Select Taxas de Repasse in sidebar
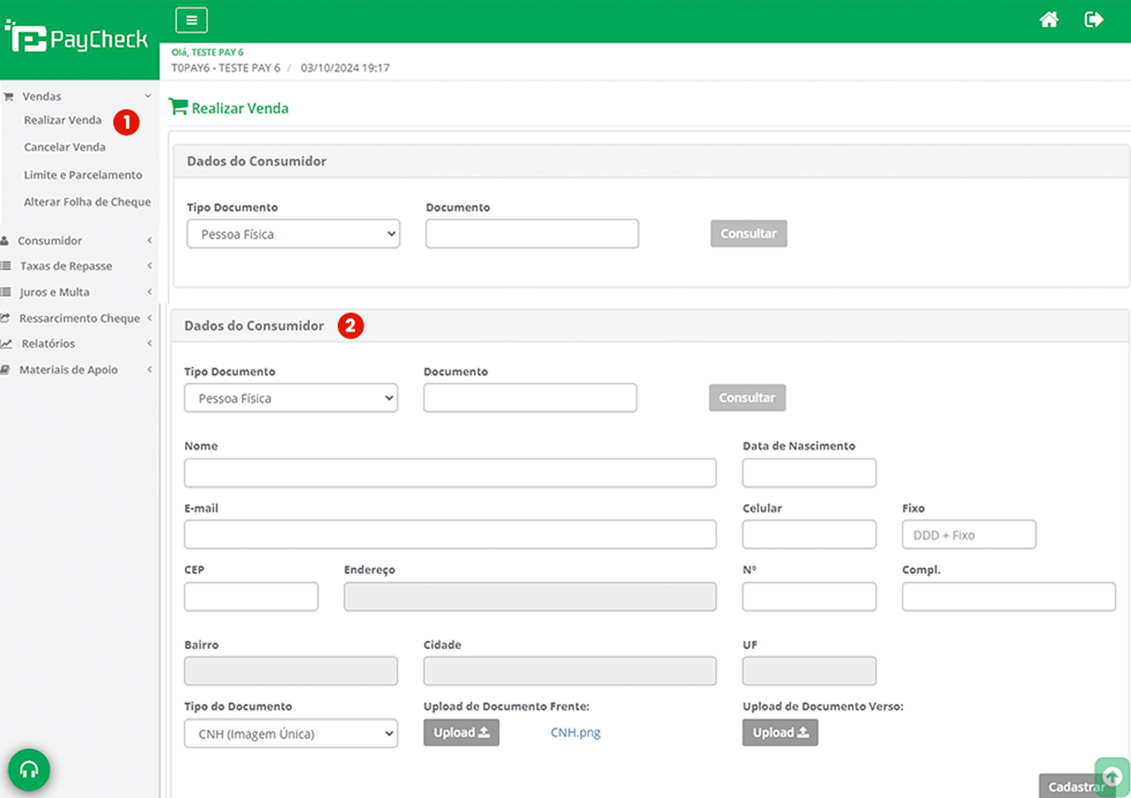The height and width of the screenshot is (798, 1131). (x=66, y=266)
